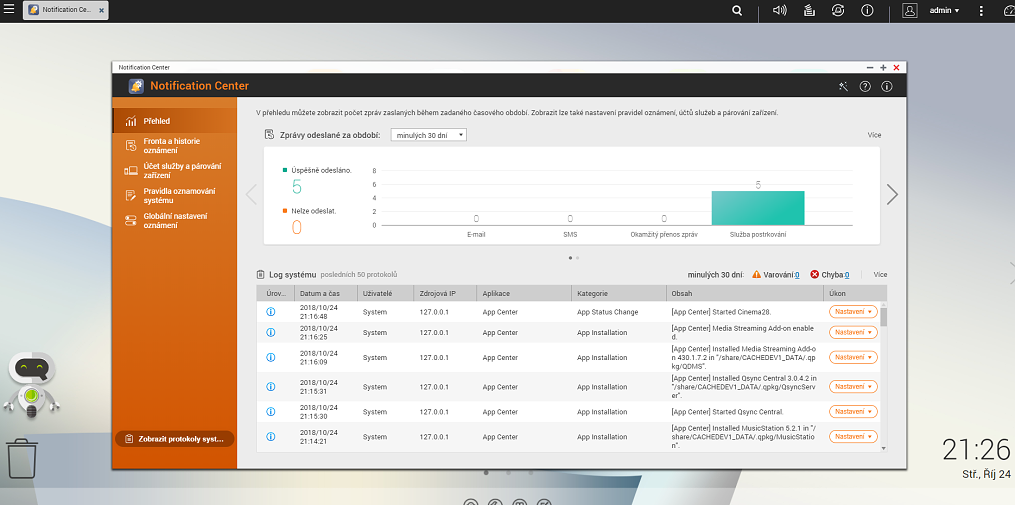Screen dimensions: 1015x505
Task: Click 'Zobrazit protokoly syst...' button
Action: pyautogui.click(x=174, y=439)
